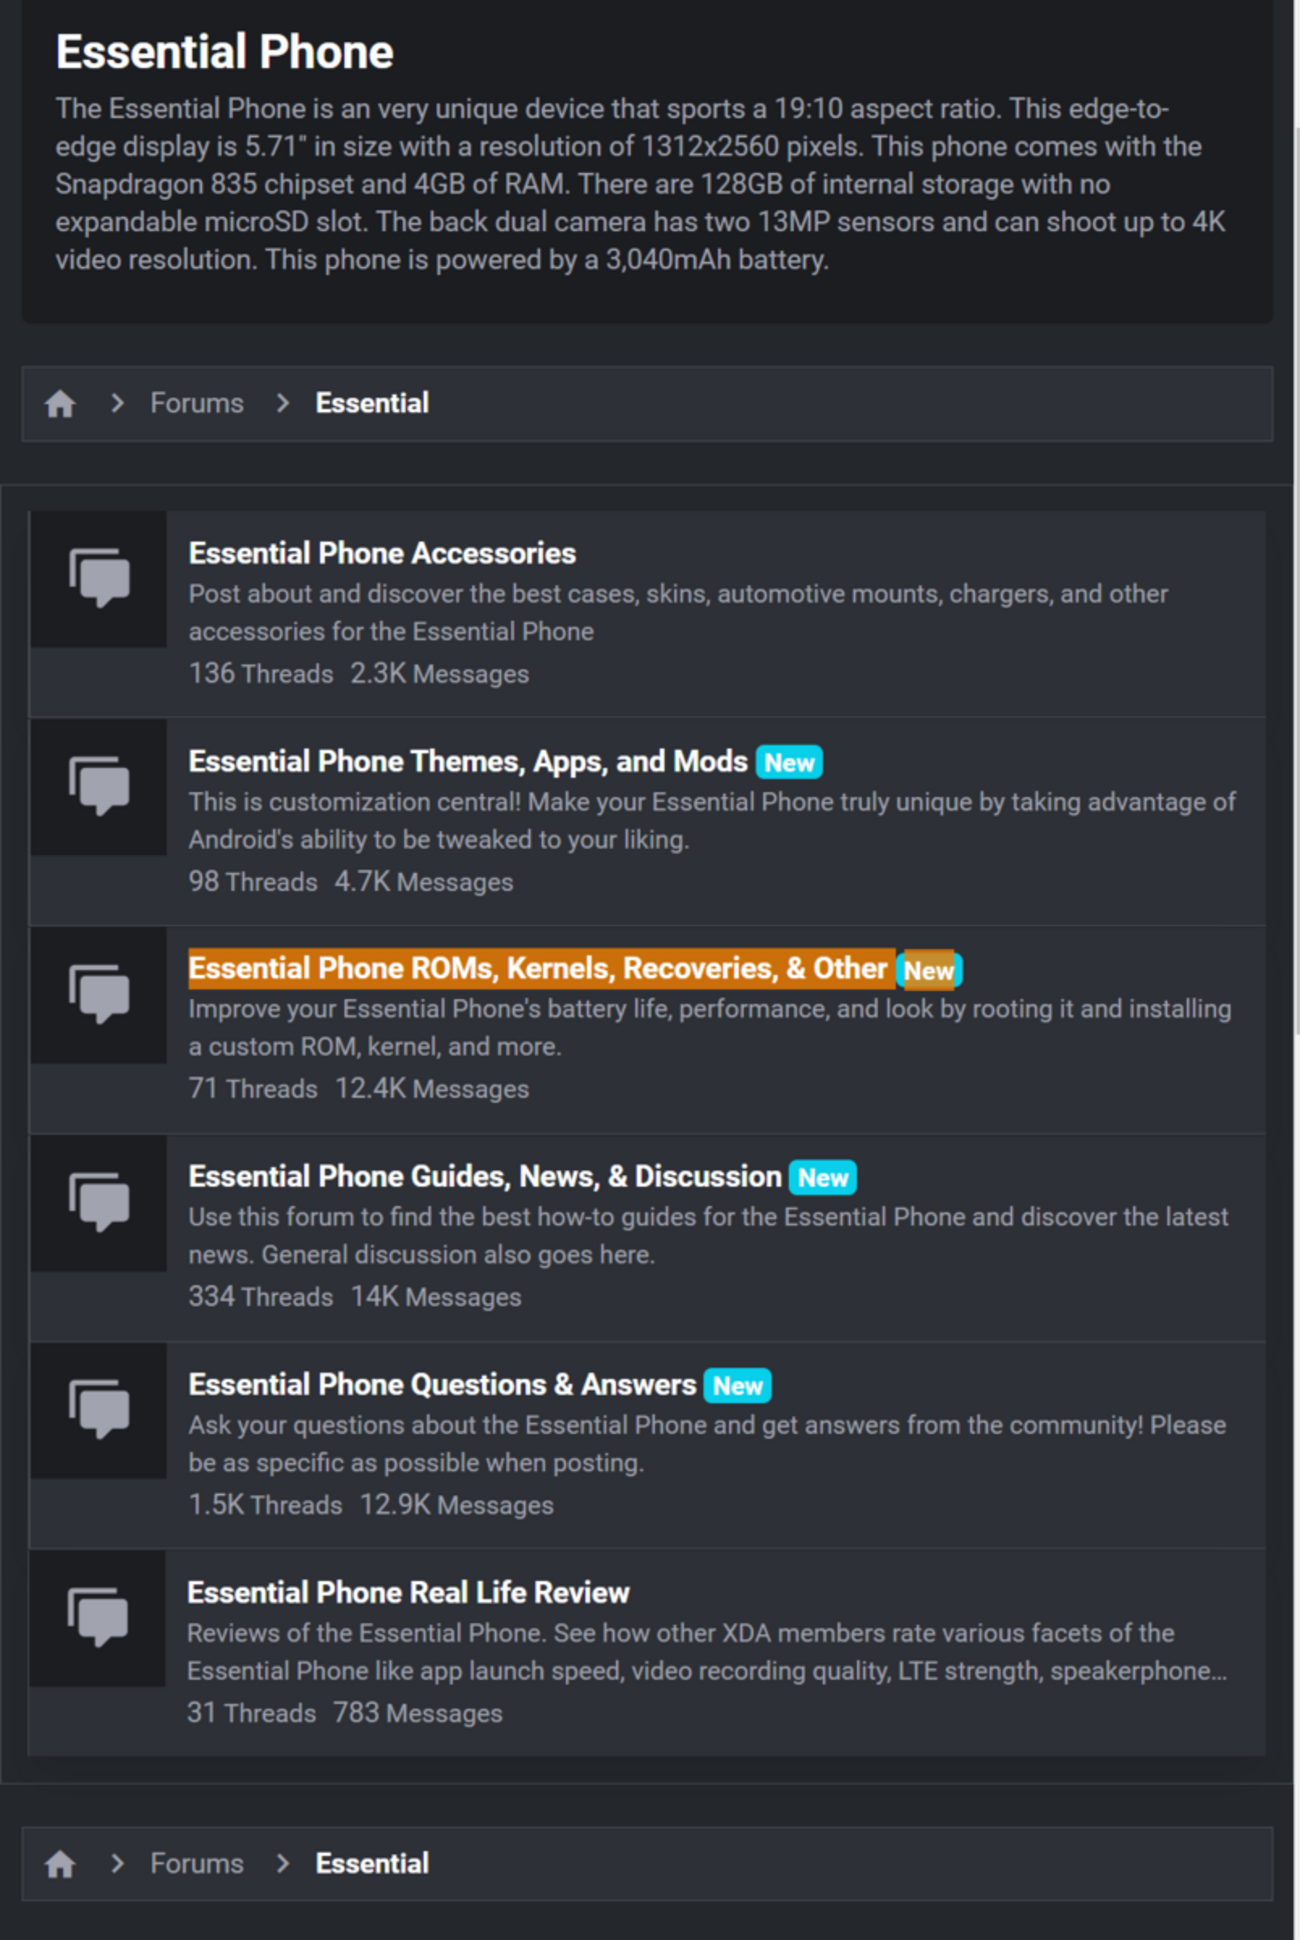1300x1940 pixels.
Task: Click chat icon beside ROMs, Kernels, Recoveries
Action: coord(99,994)
